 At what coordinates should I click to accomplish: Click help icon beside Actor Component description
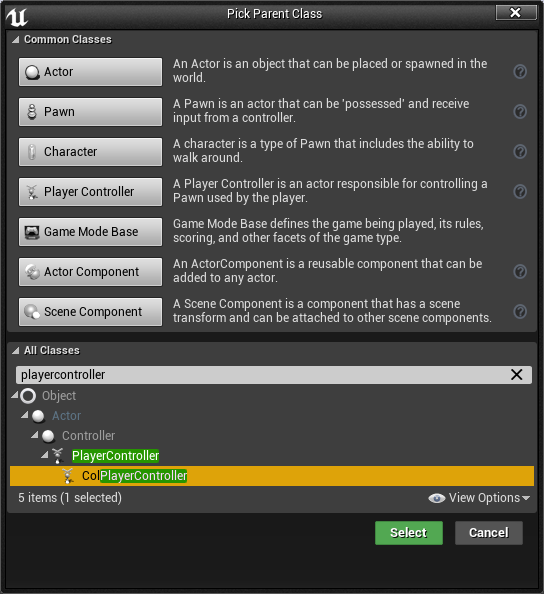pos(520,271)
